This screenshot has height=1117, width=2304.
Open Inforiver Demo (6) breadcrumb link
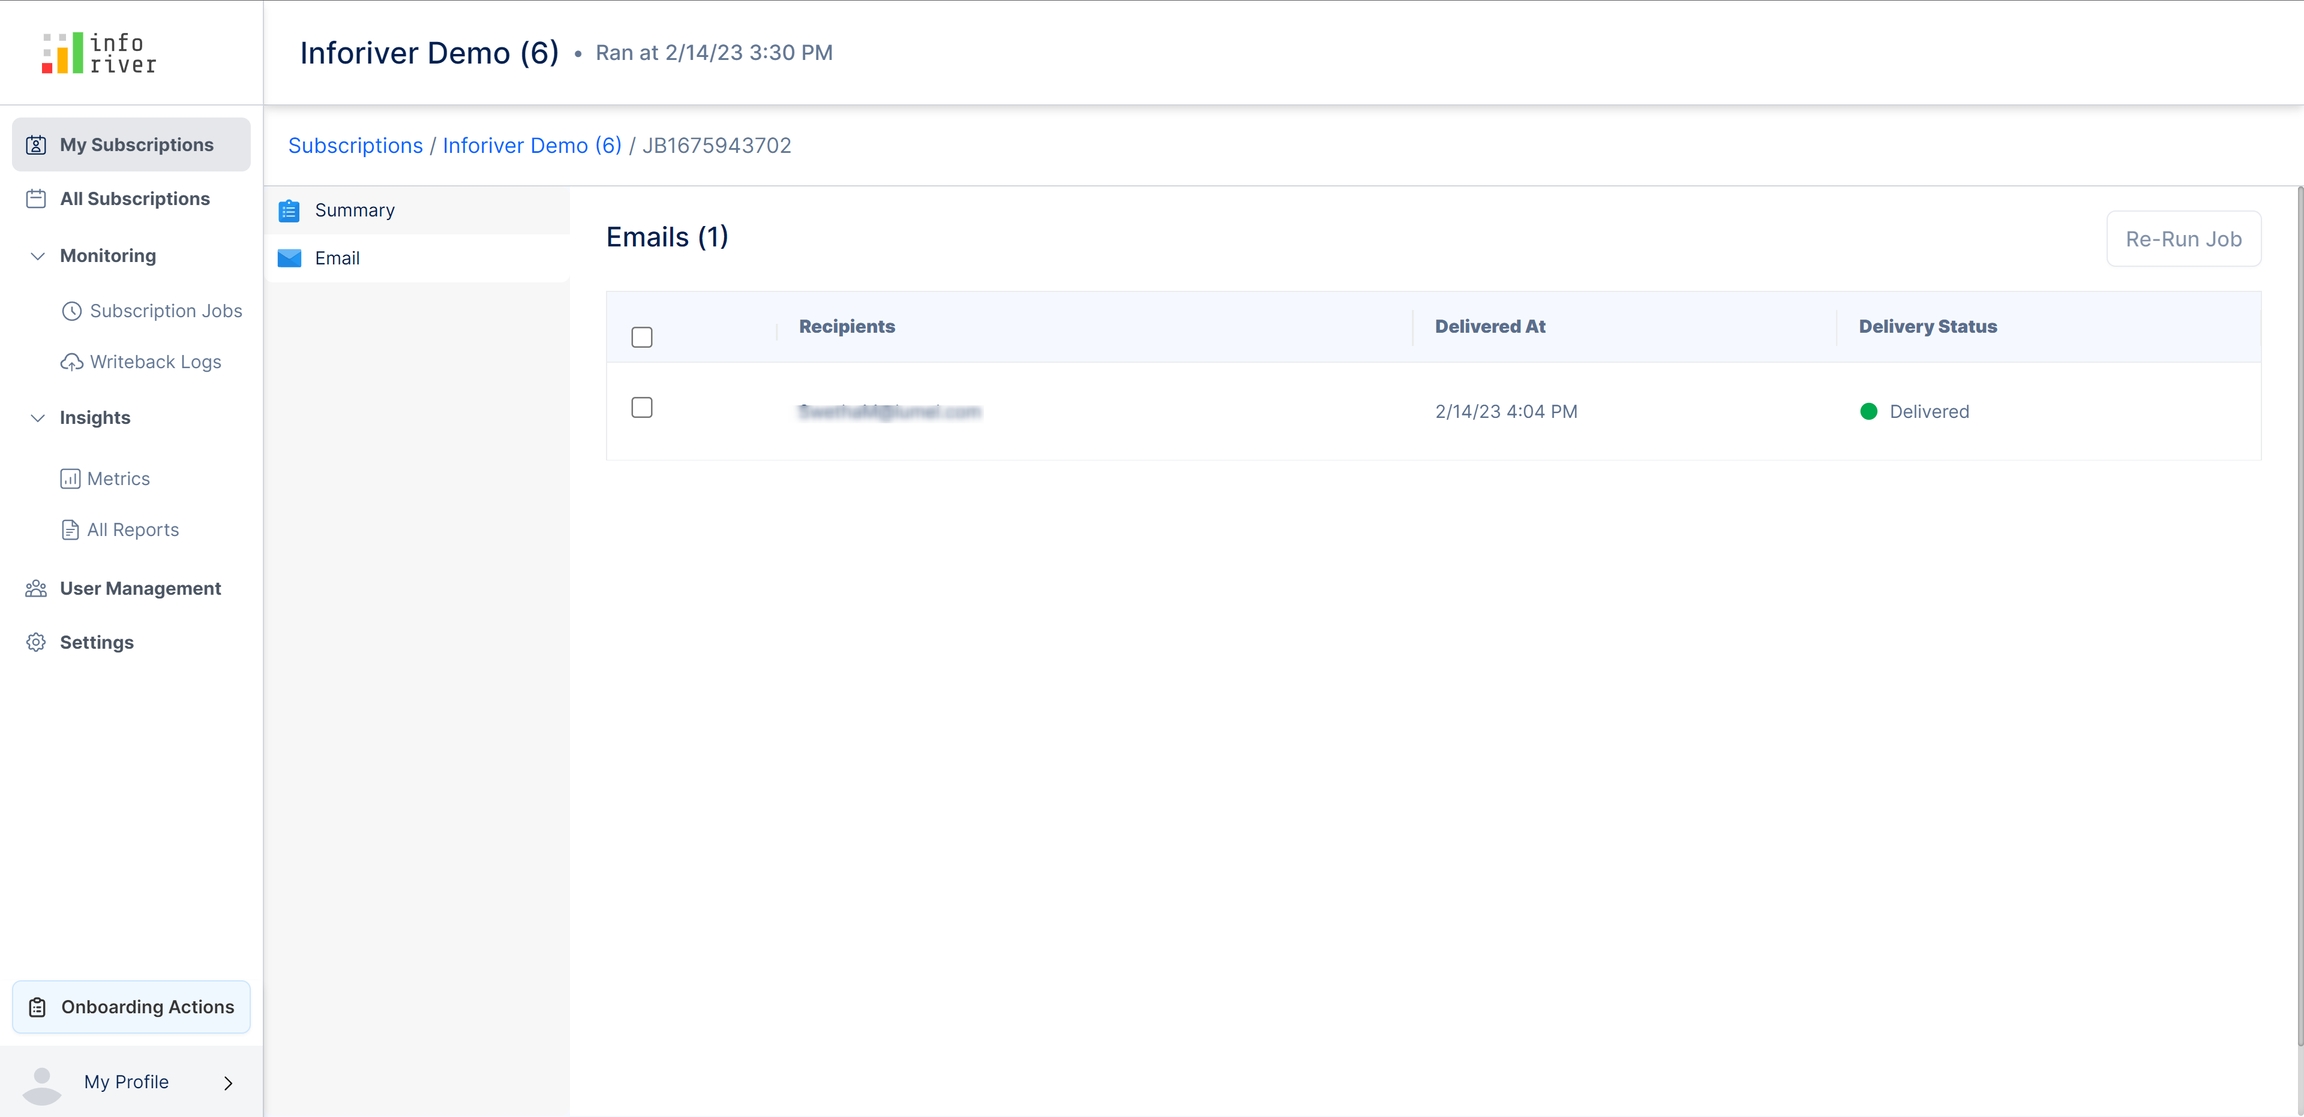pyautogui.click(x=532, y=146)
